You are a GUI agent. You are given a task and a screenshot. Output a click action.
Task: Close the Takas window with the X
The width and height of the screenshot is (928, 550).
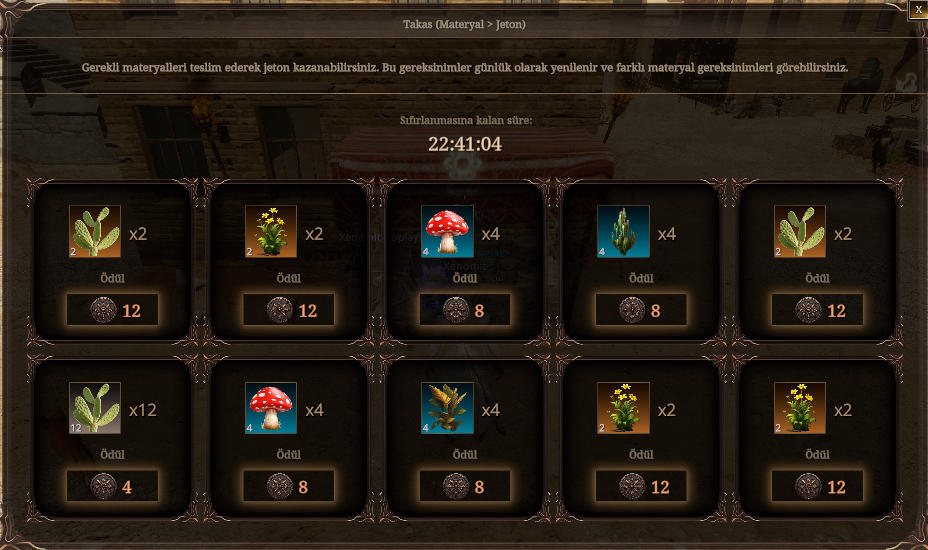[x=918, y=9]
